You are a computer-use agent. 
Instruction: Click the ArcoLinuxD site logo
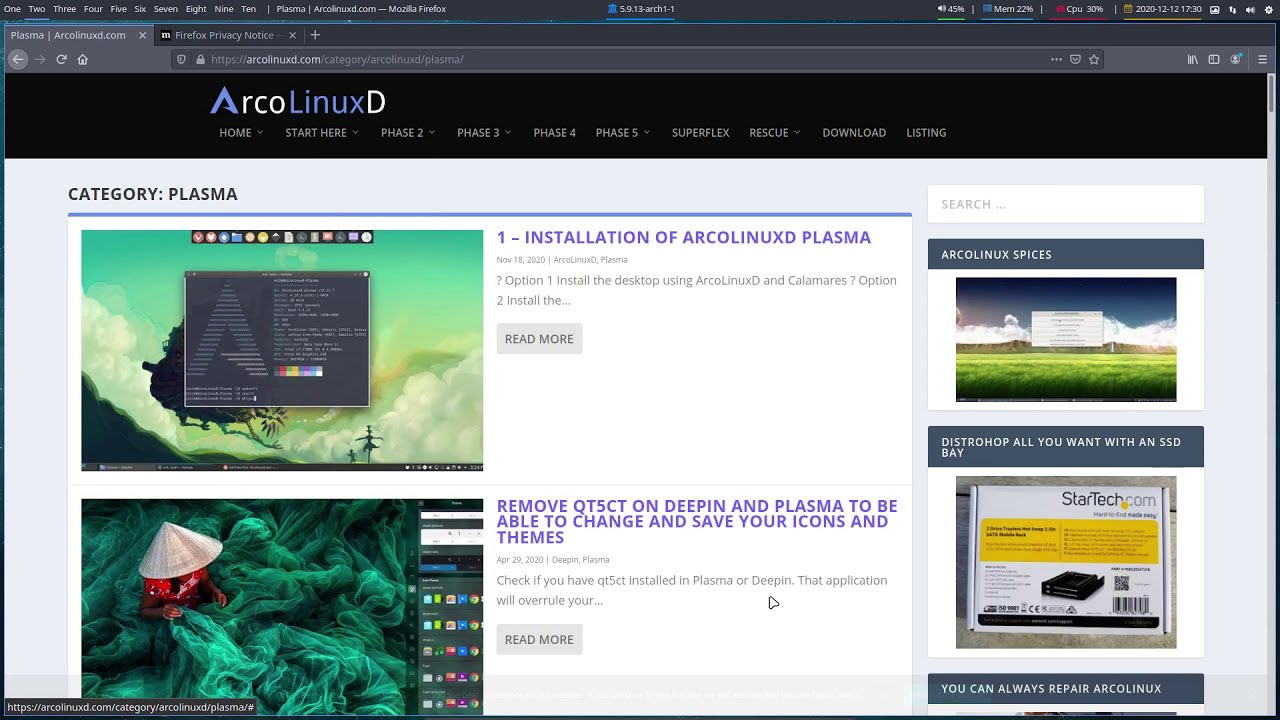[297, 101]
